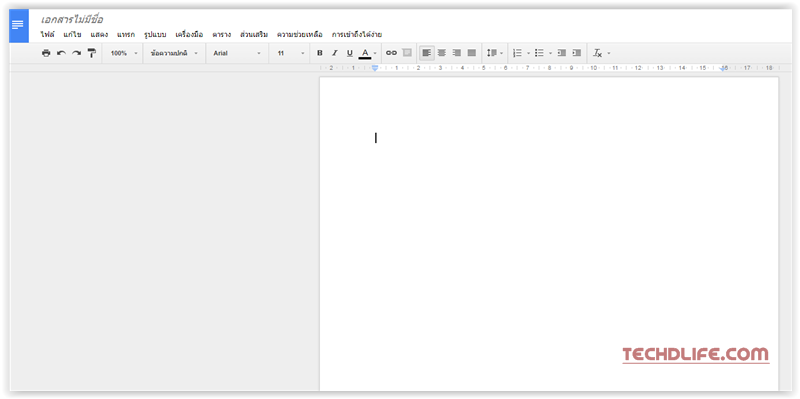The image size is (800, 399).
Task: Open the ไฟล์ menu
Action: click(x=48, y=35)
